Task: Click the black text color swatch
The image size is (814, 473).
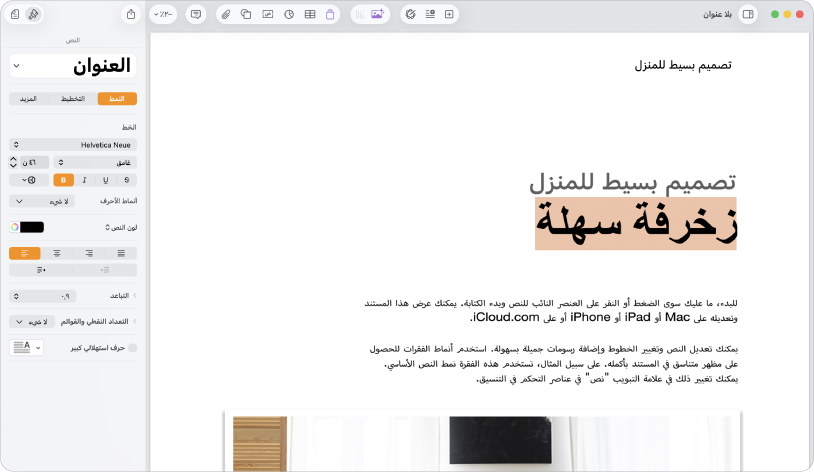Action: tap(32, 227)
